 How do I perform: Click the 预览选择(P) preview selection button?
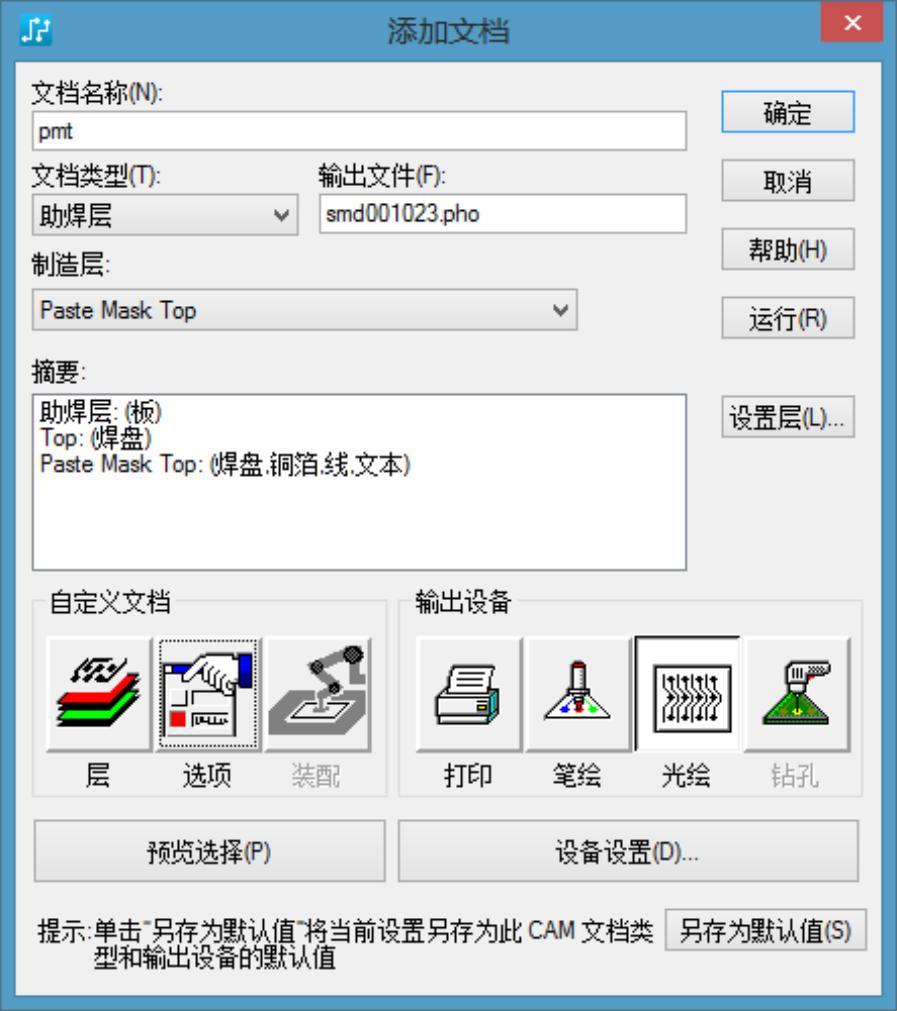(x=210, y=851)
